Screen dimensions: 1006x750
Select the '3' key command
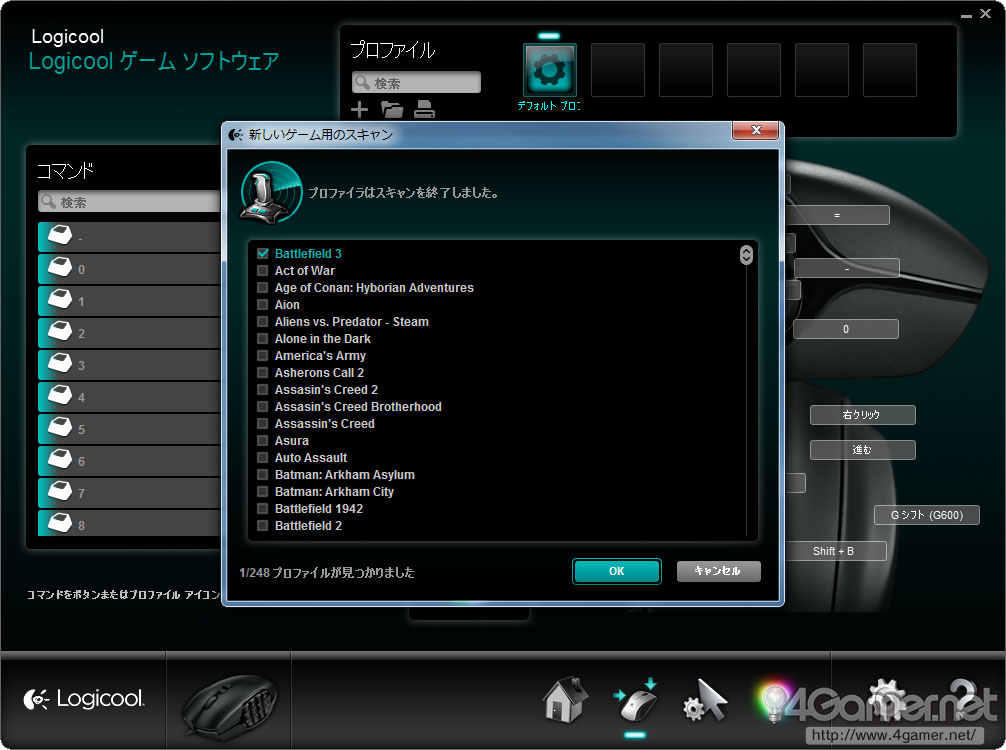130,366
